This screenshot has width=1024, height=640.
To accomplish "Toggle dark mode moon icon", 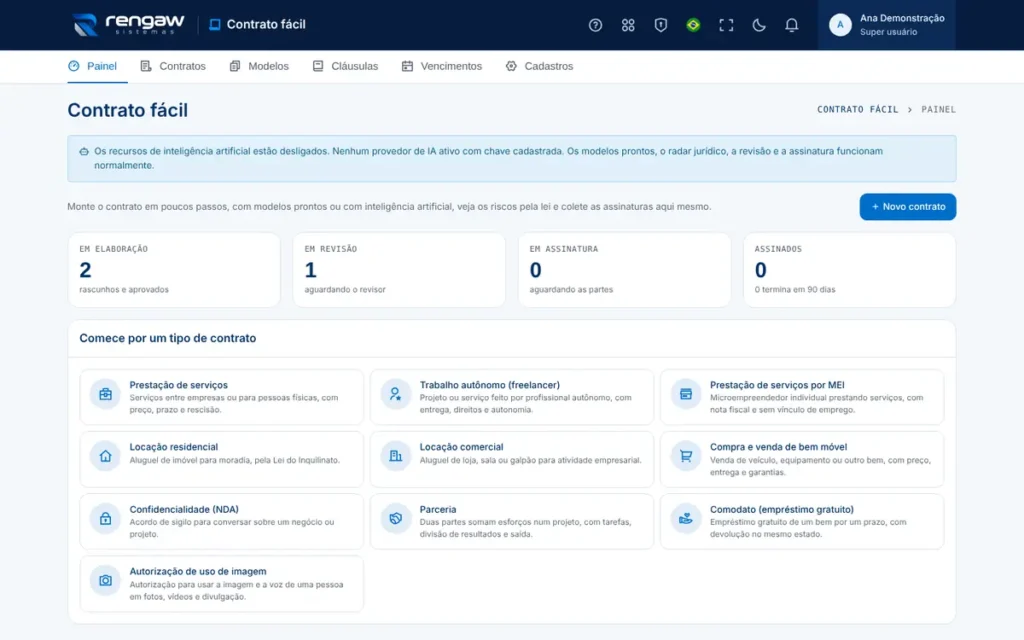I will tap(758, 25).
